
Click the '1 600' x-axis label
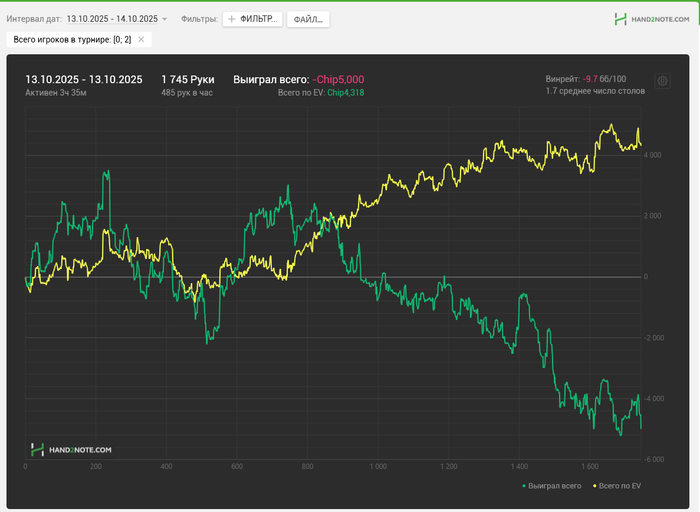point(590,466)
